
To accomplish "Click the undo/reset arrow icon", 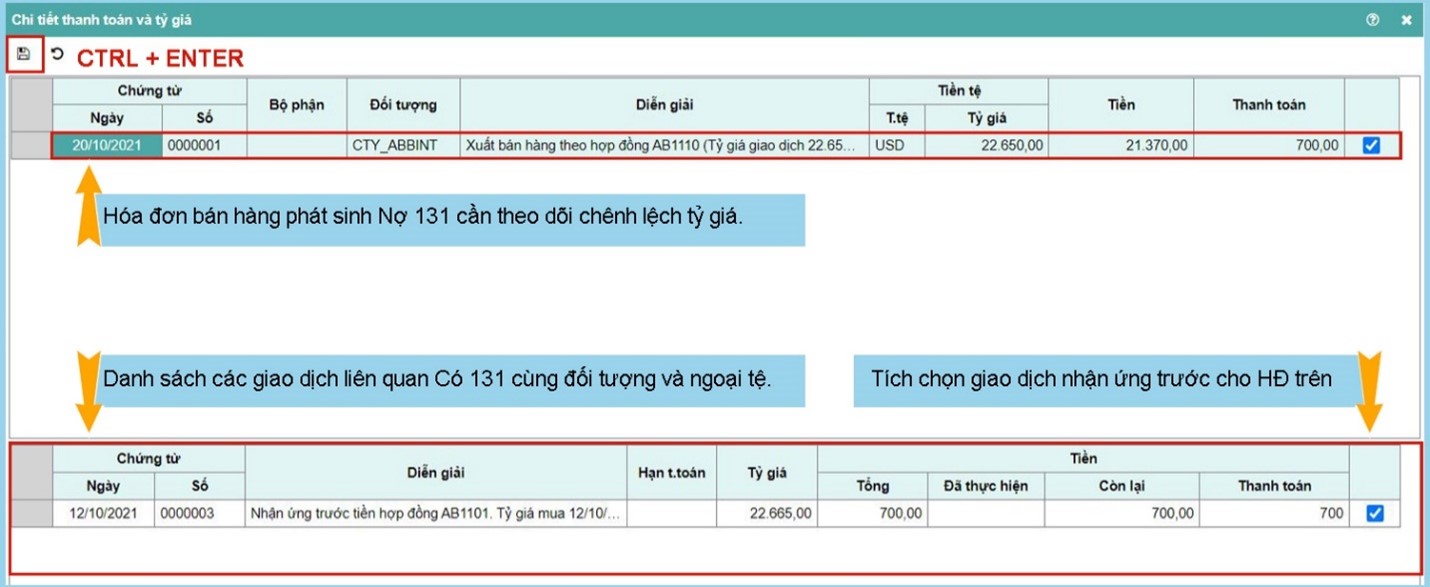I will (x=57, y=55).
